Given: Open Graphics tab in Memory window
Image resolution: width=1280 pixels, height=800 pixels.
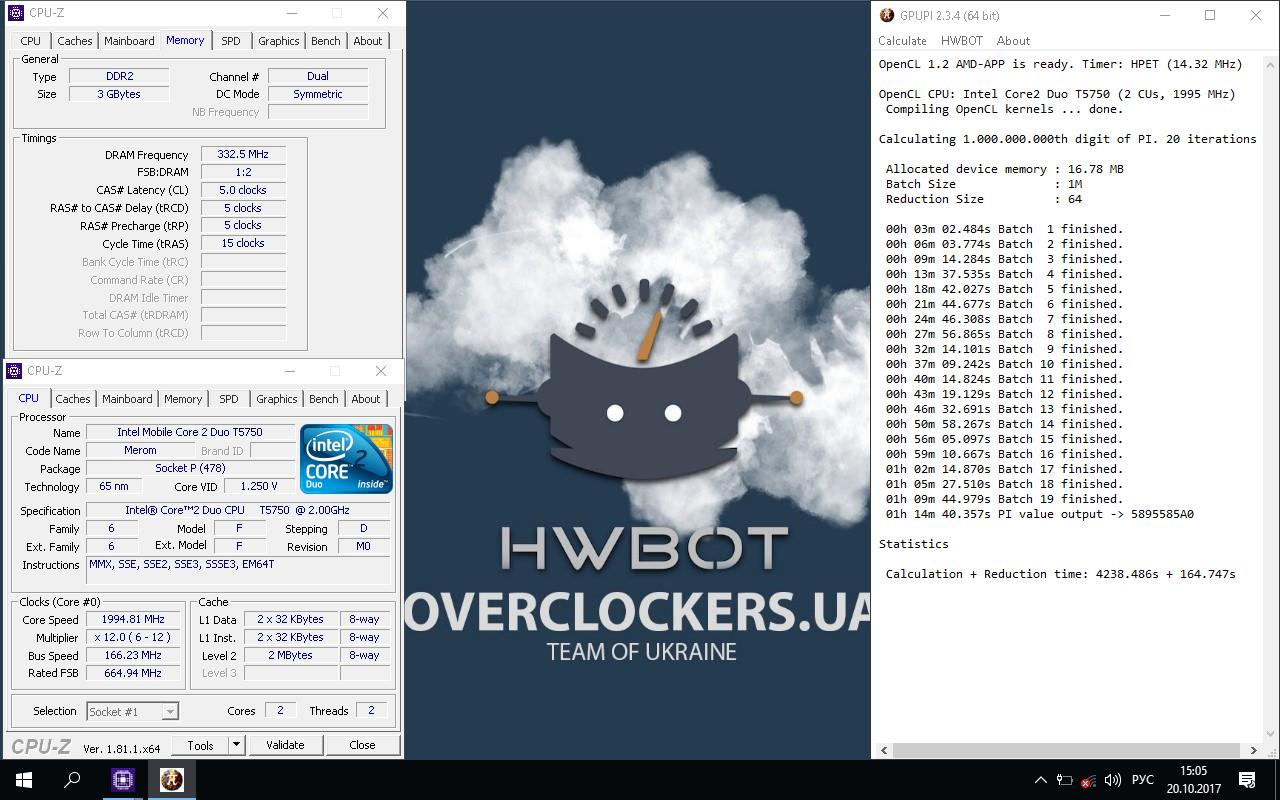Looking at the screenshot, I should (x=279, y=41).
